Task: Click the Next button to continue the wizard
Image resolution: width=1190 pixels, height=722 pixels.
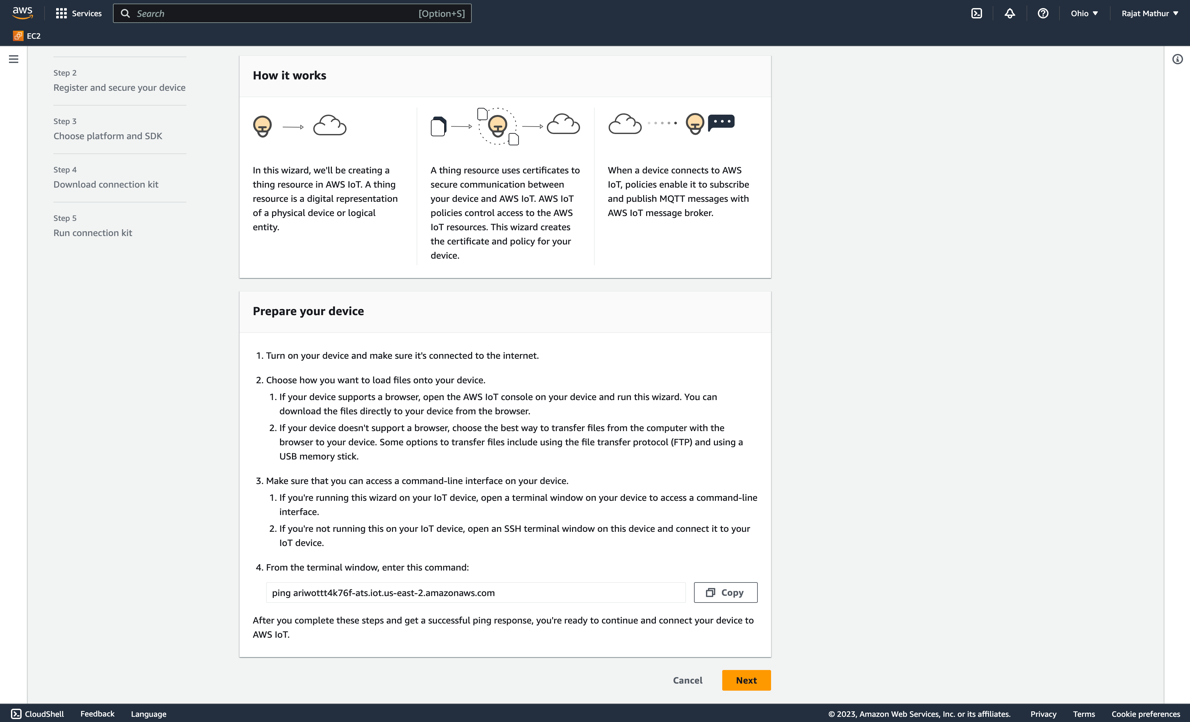Action: click(746, 680)
